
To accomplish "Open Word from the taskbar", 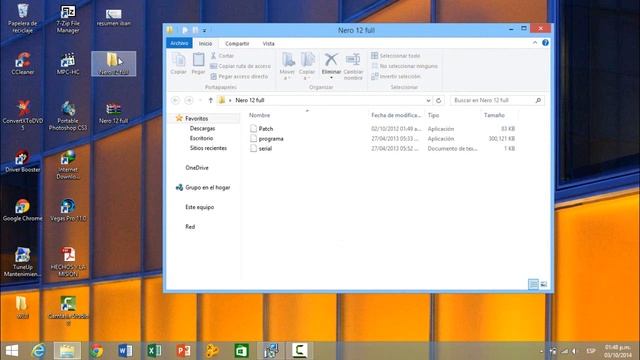I will pyautogui.click(x=125, y=351).
